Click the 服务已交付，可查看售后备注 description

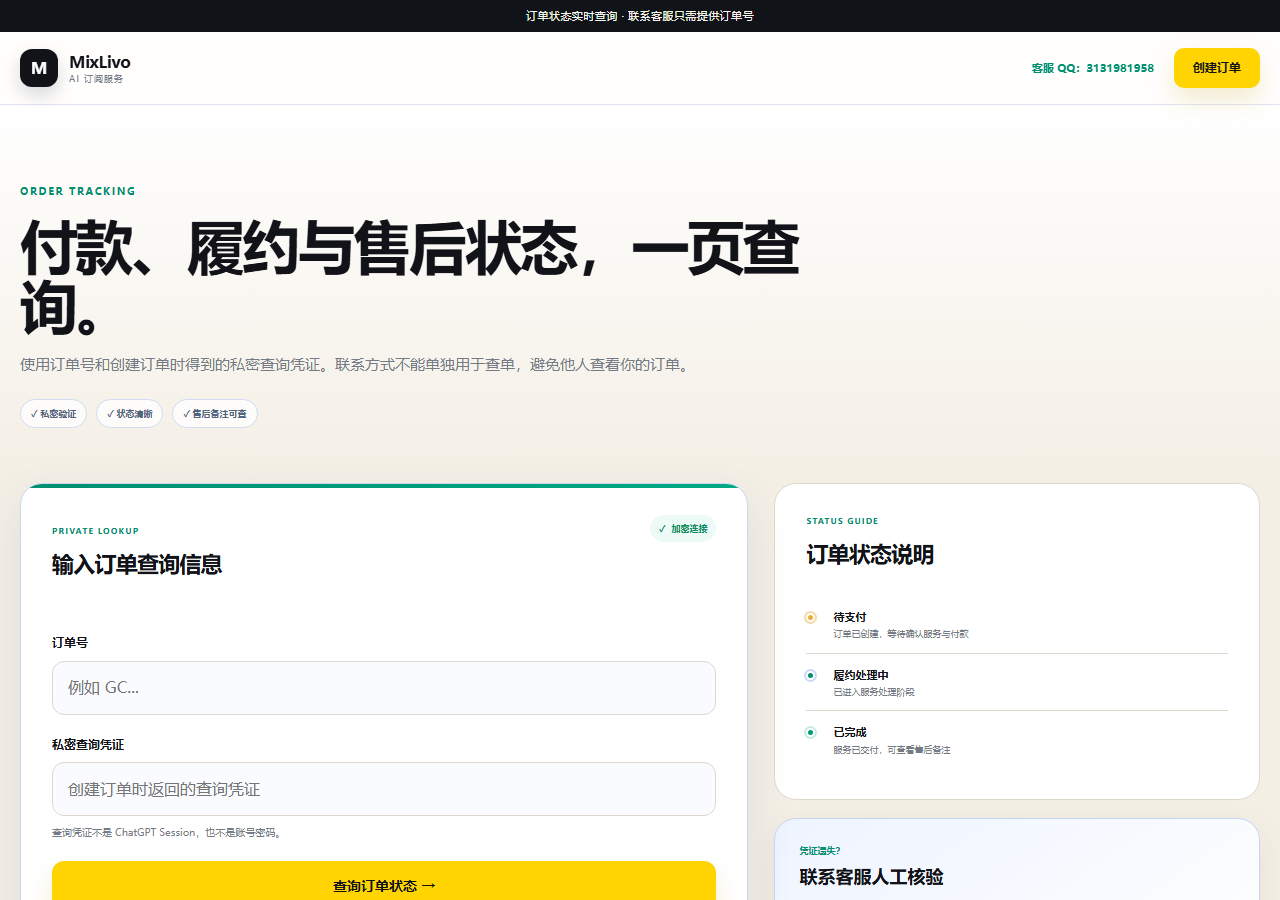coord(892,750)
